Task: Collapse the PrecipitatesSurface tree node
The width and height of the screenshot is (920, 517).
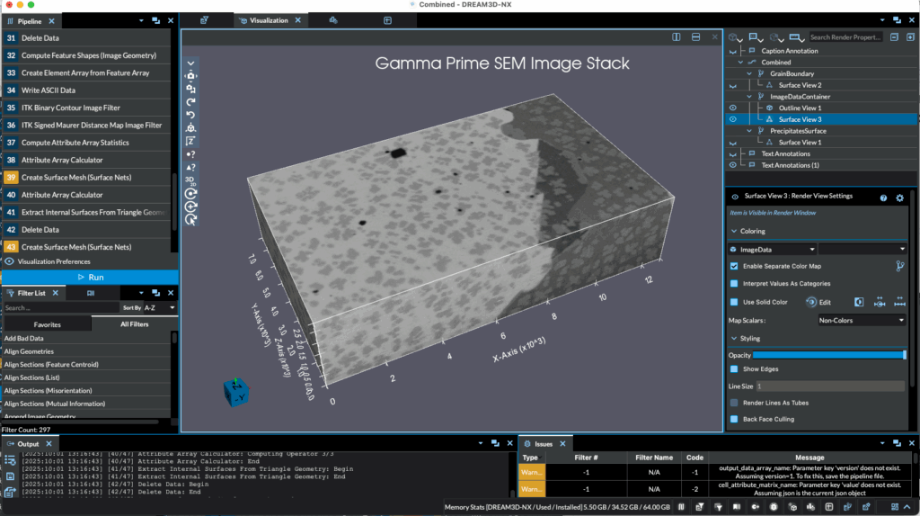Action: click(x=749, y=131)
